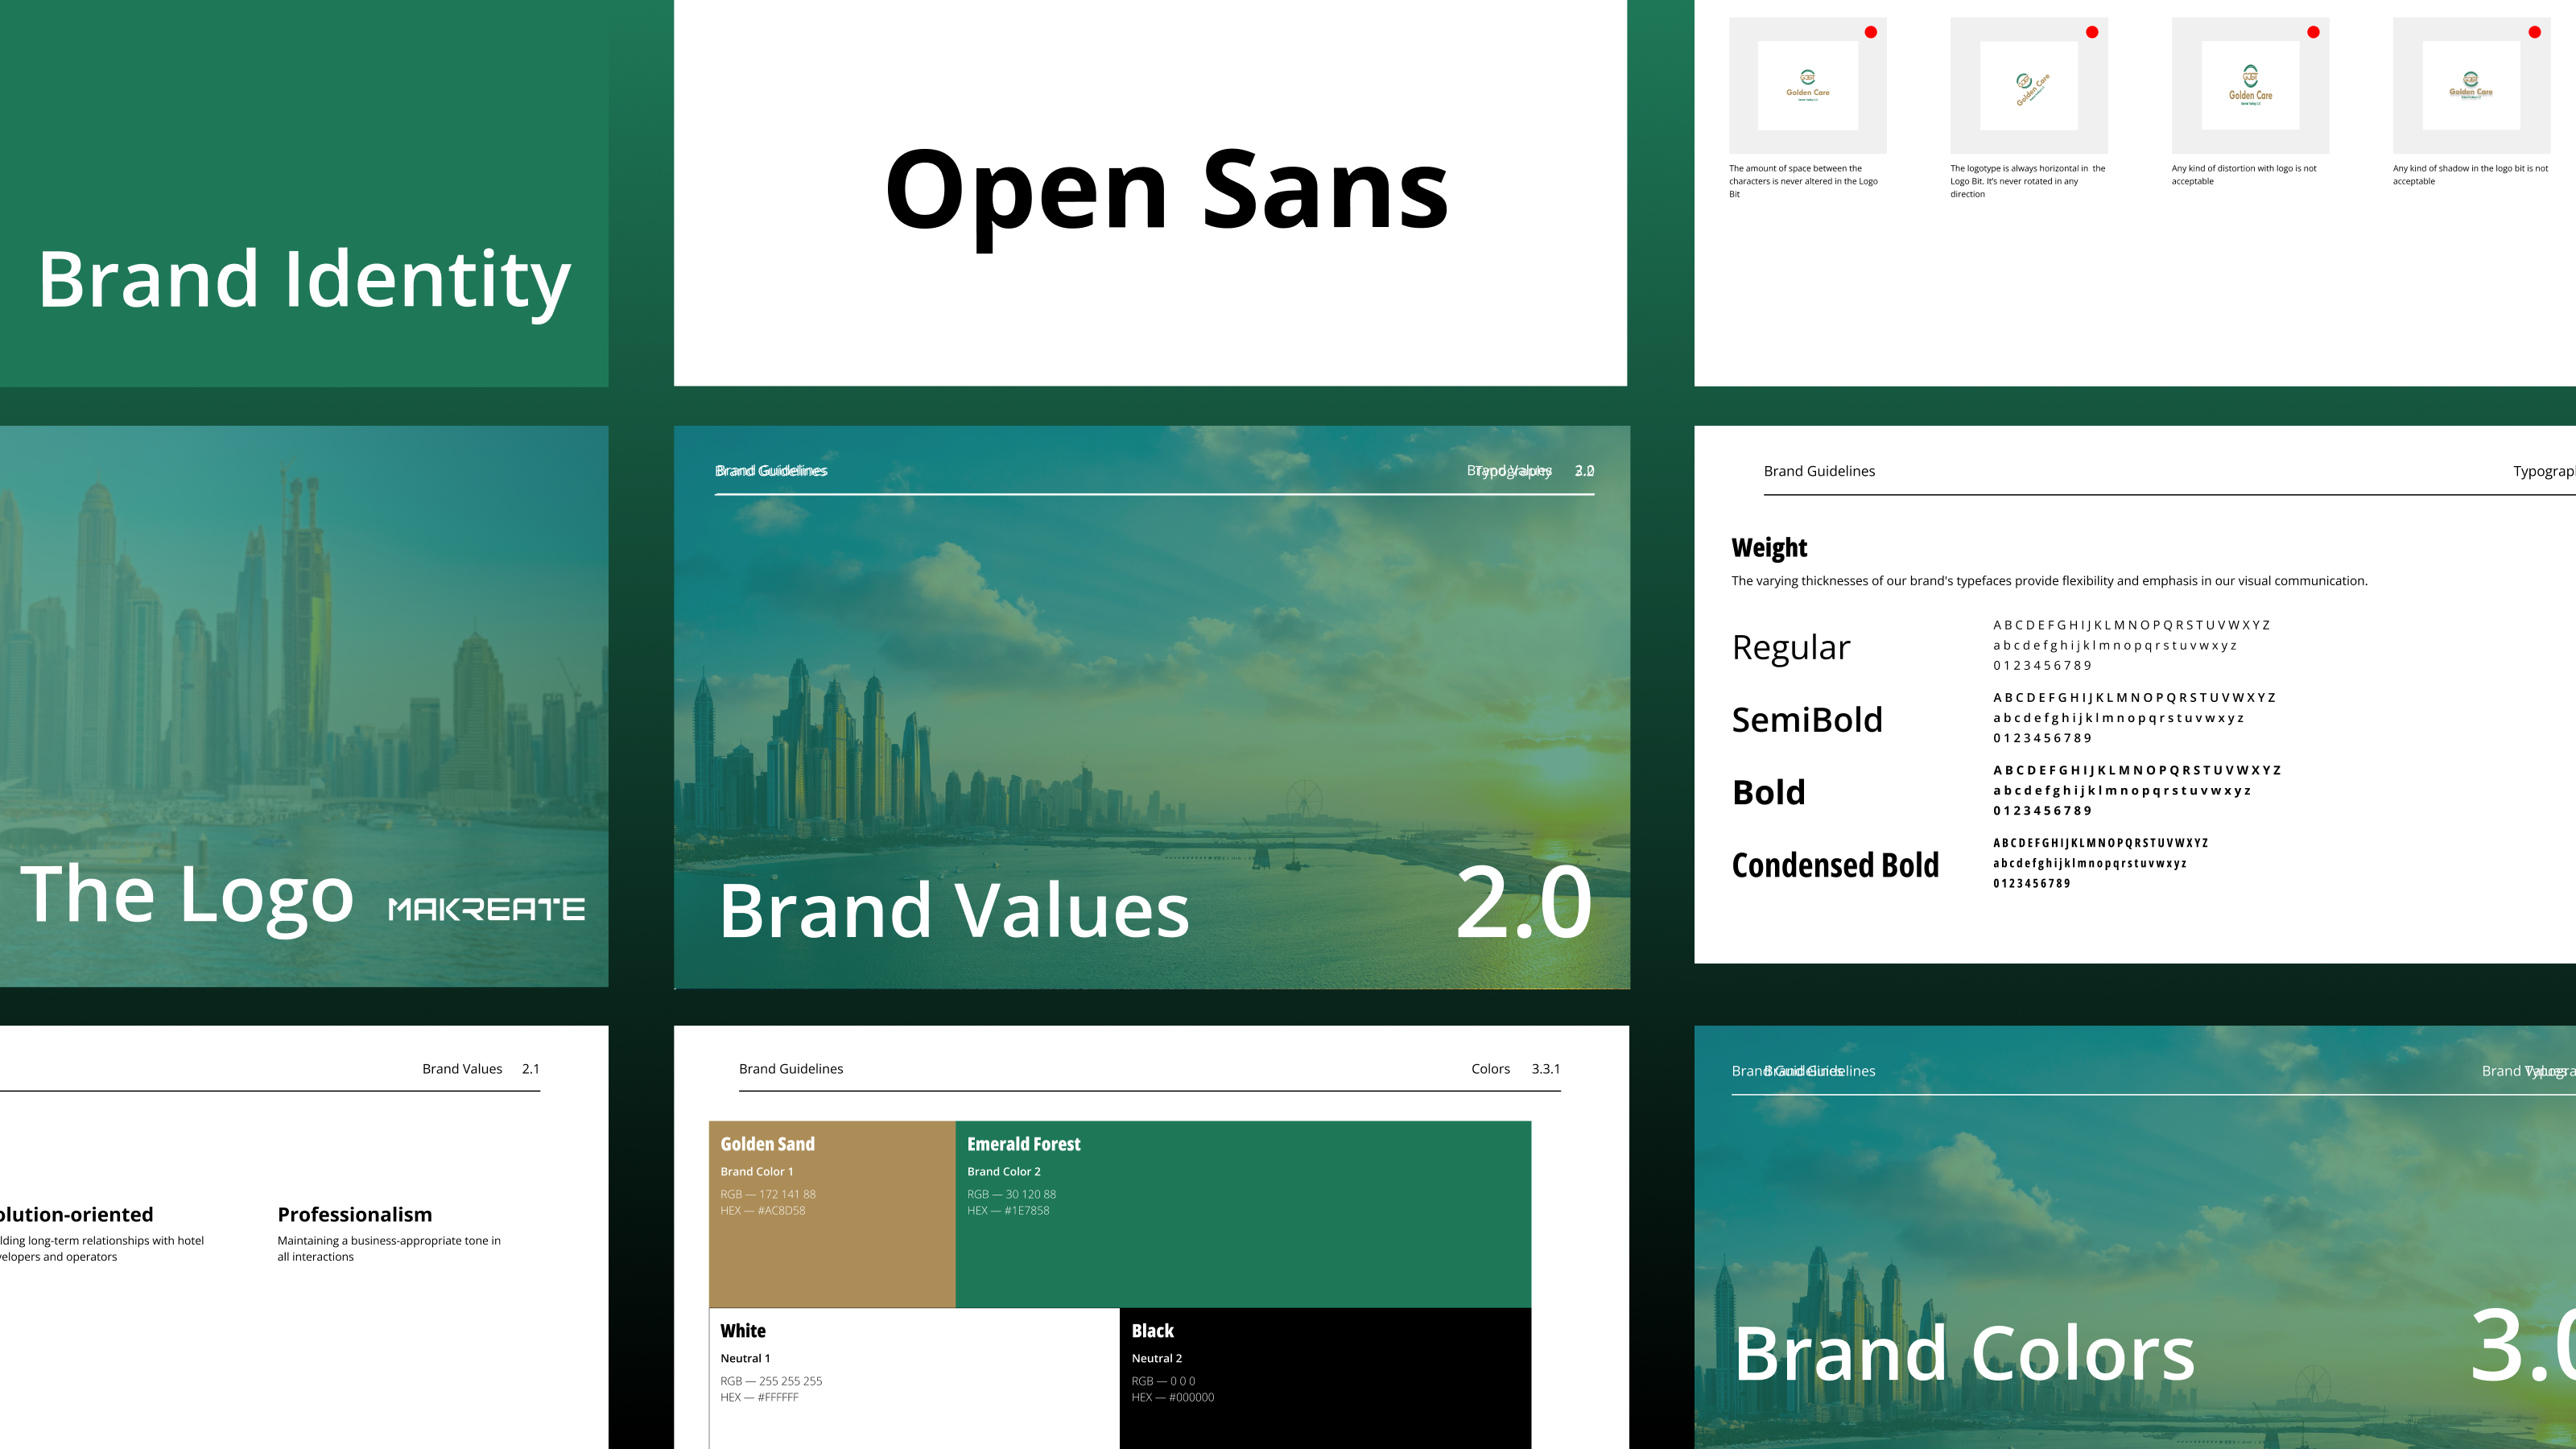Click the red dot on the distorted logo example
Image resolution: width=2576 pixels, height=1449 pixels.
coord(2313,32)
